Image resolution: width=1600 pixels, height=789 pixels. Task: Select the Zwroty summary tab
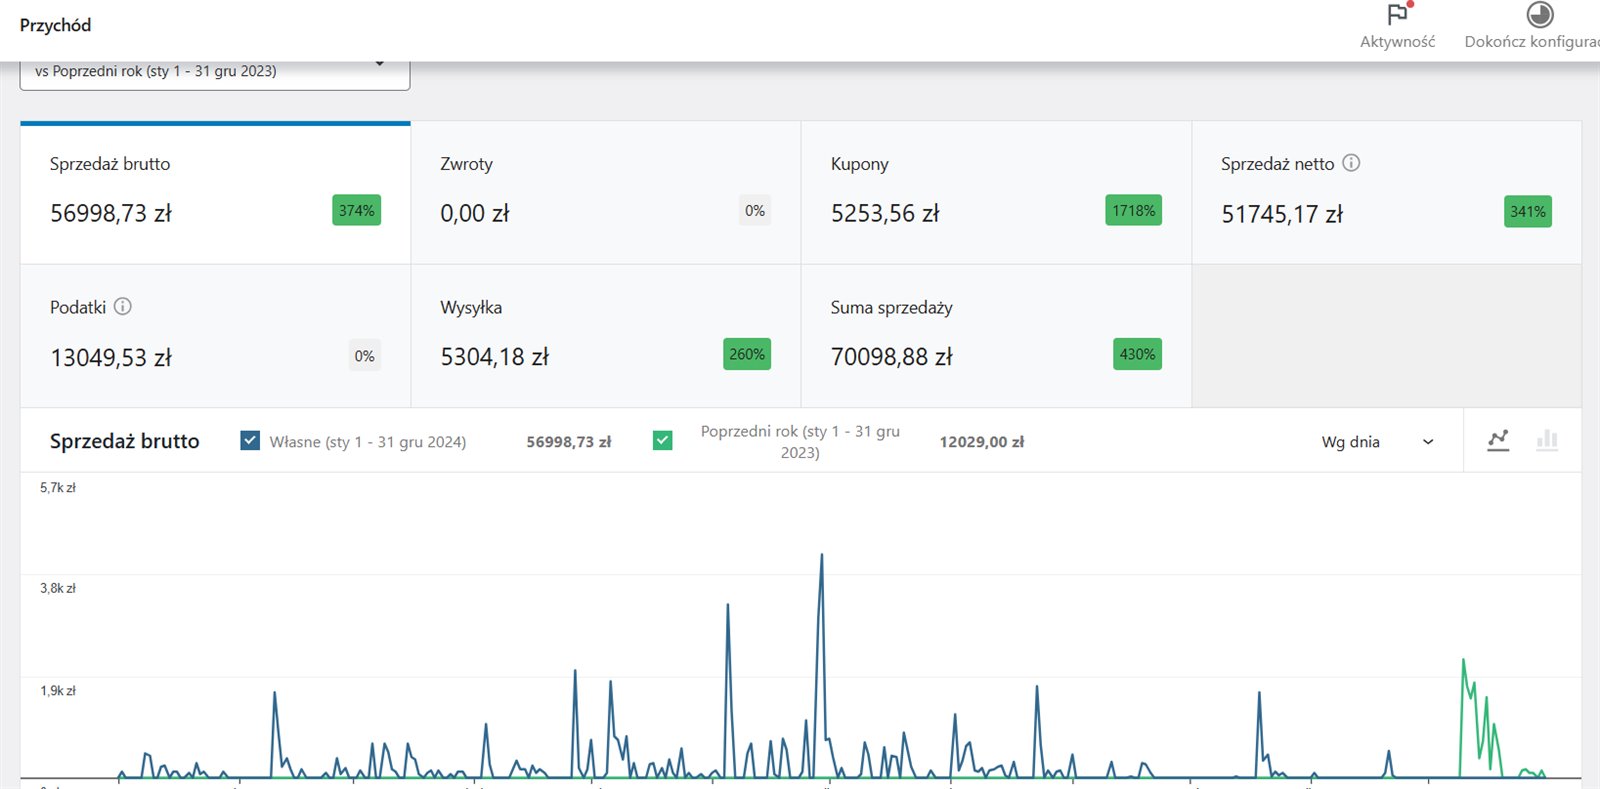[x=605, y=193]
